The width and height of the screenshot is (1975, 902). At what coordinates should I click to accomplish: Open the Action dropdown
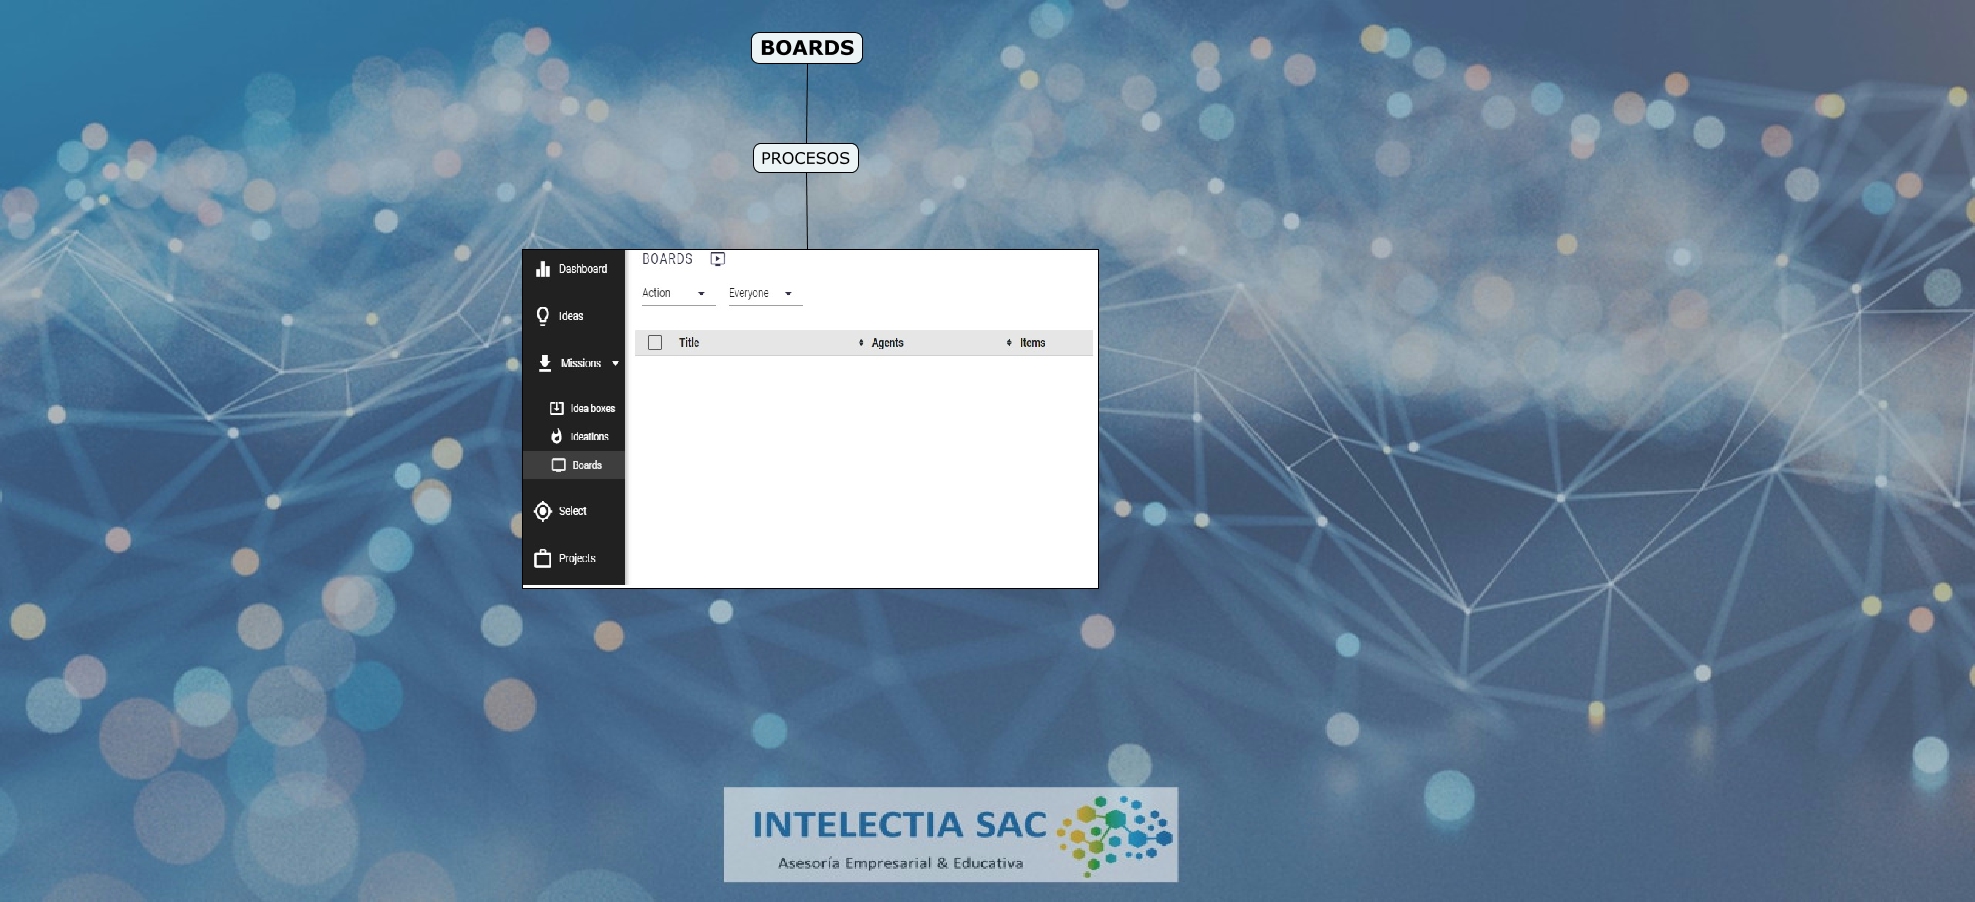[677, 293]
